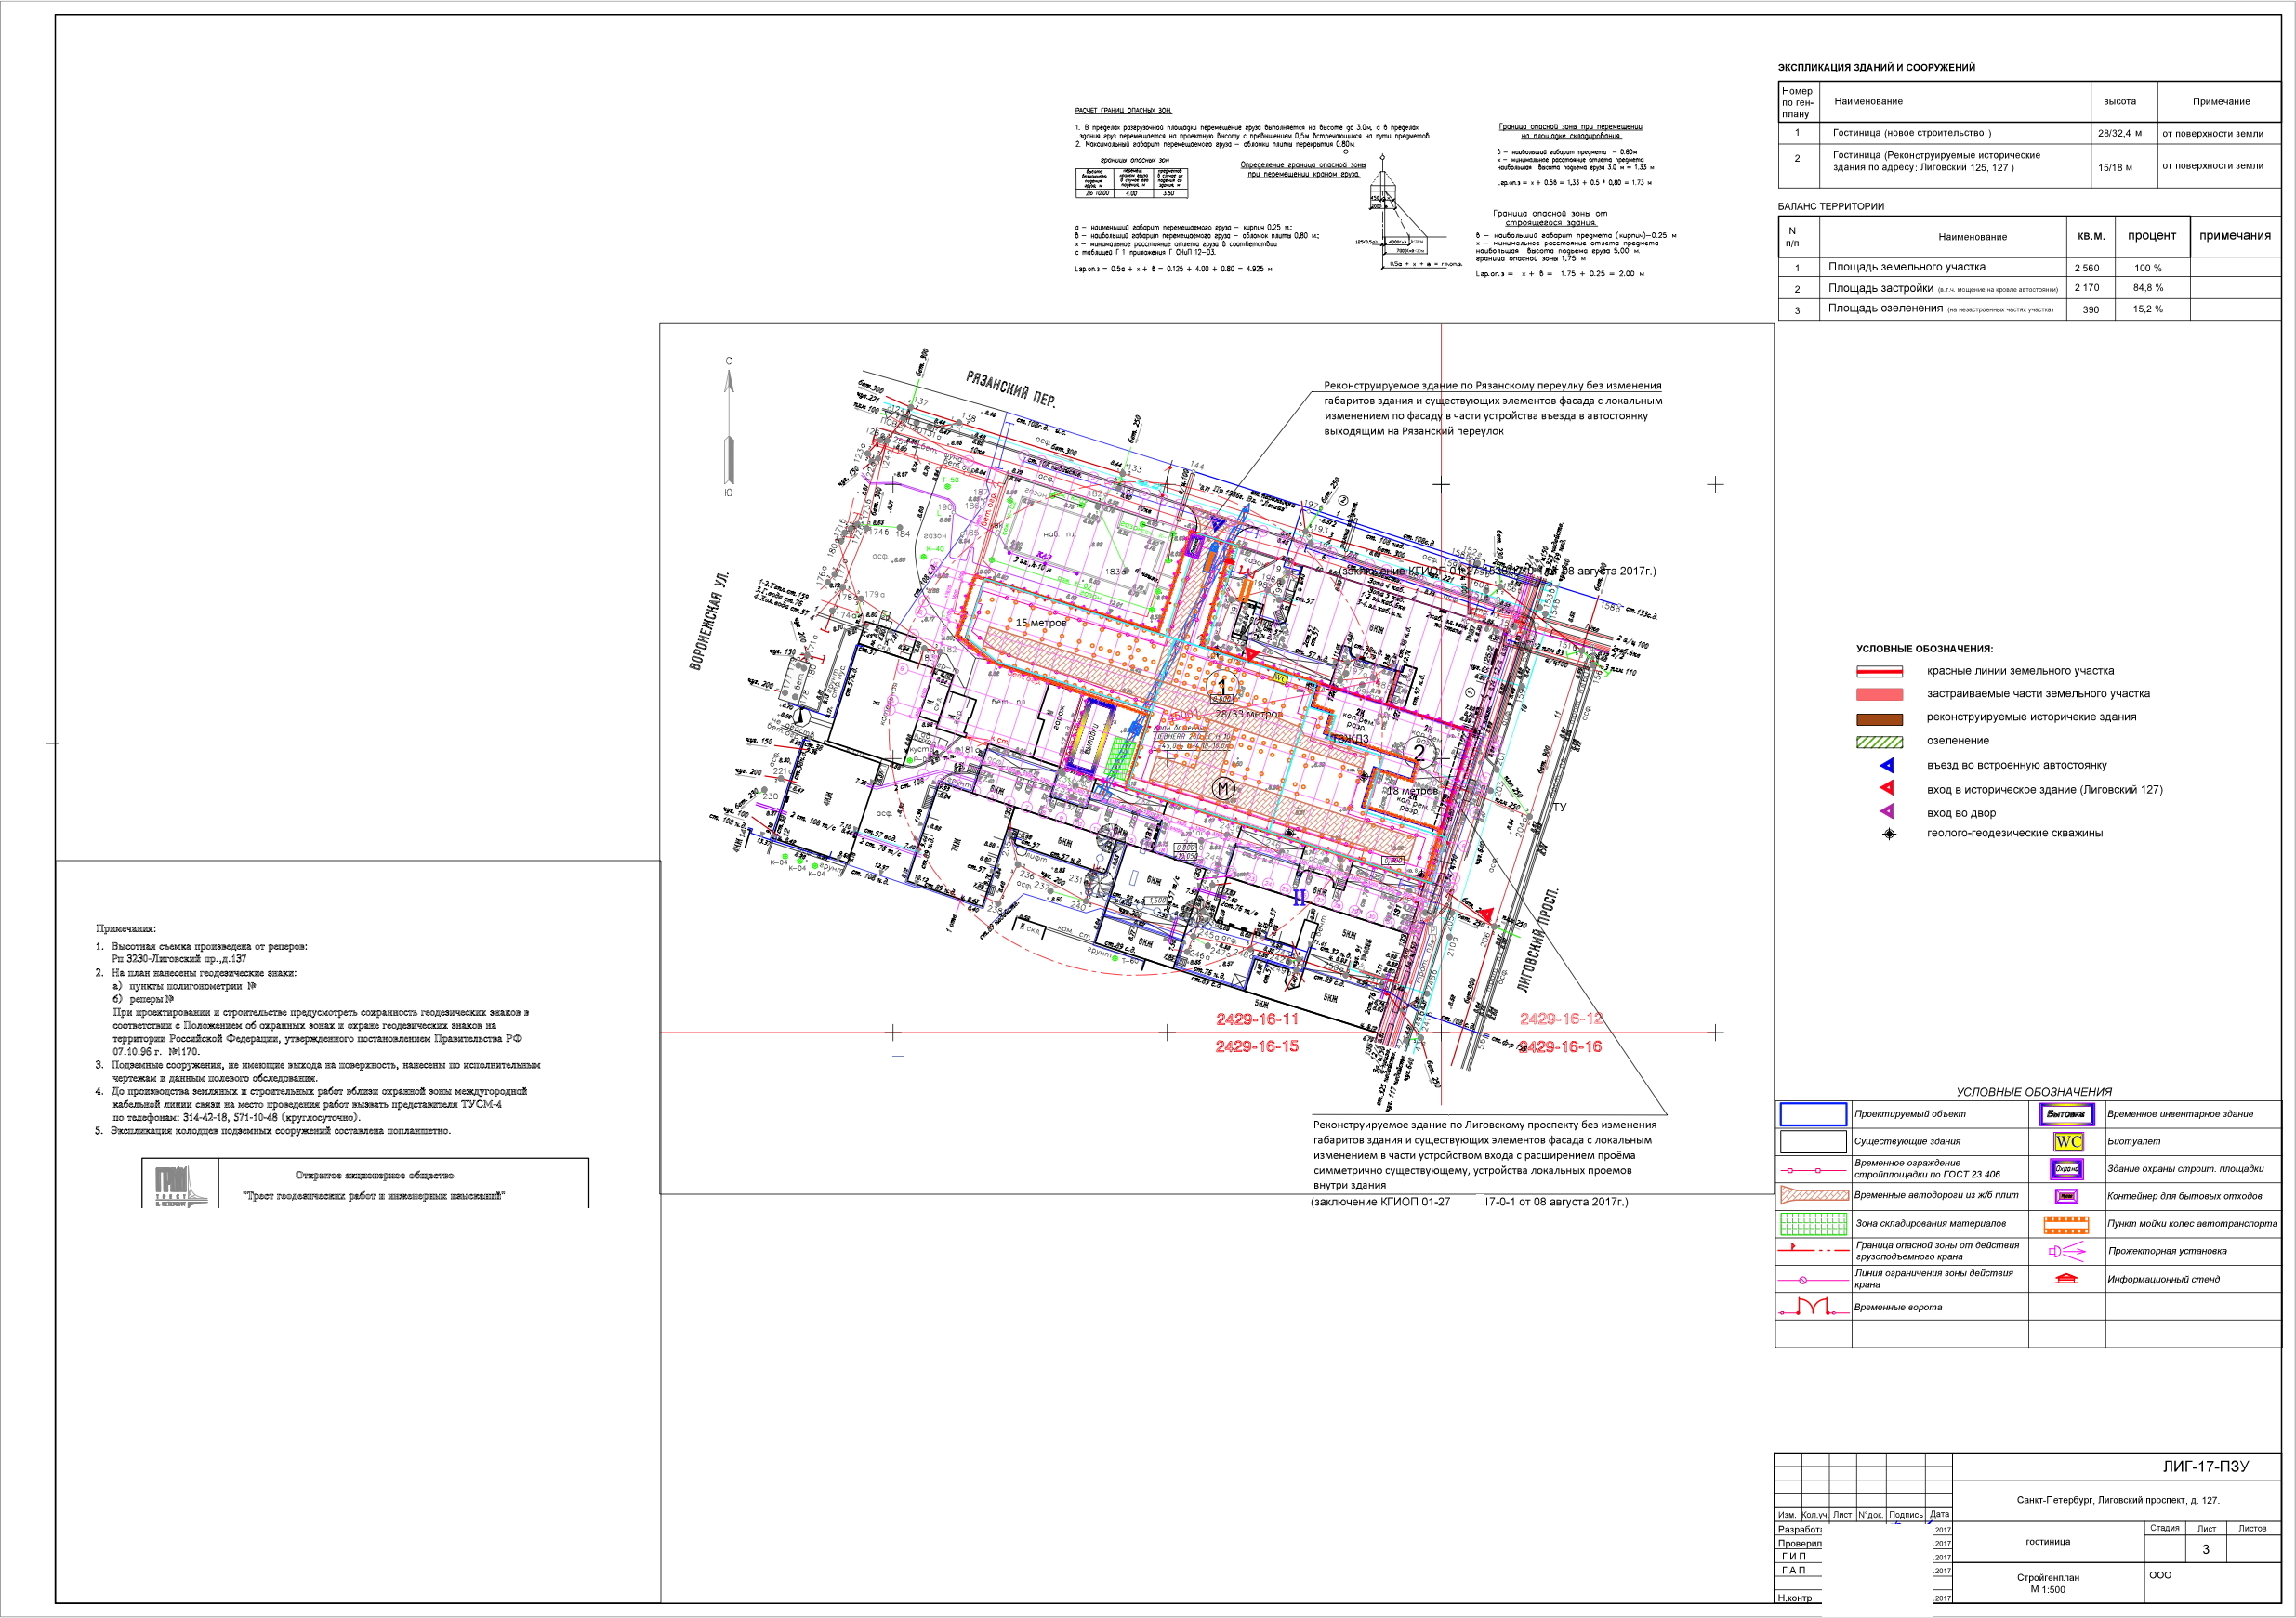Click the geodetic borehole crosshair legend symbol
This screenshot has width=2296, height=1618.
click(1889, 833)
